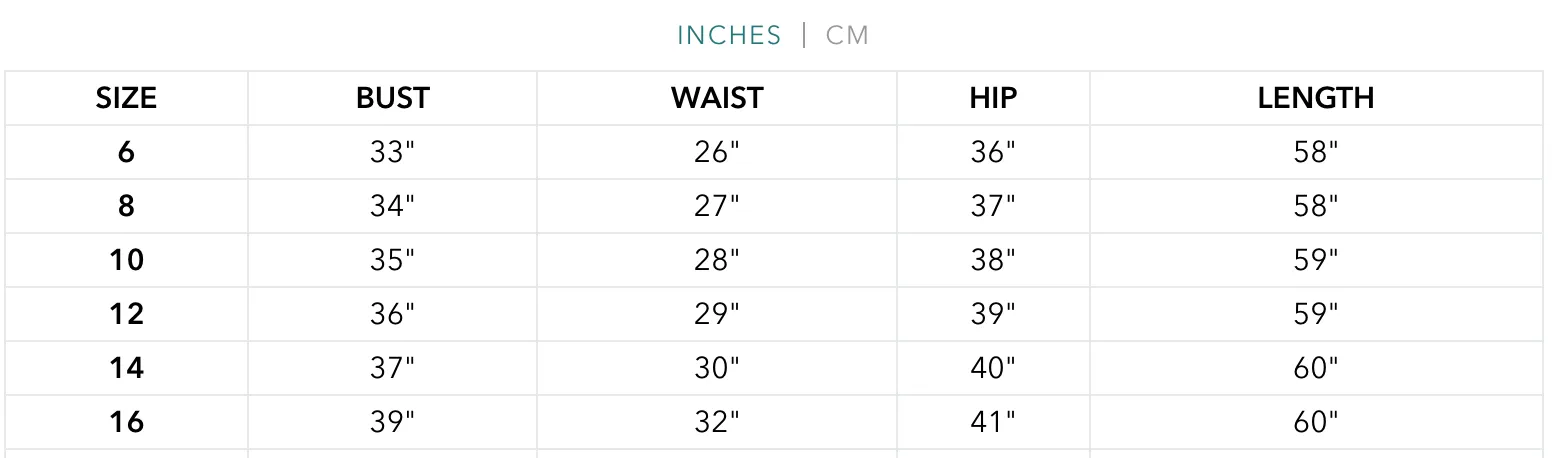Select the size 14 row label

(x=126, y=368)
